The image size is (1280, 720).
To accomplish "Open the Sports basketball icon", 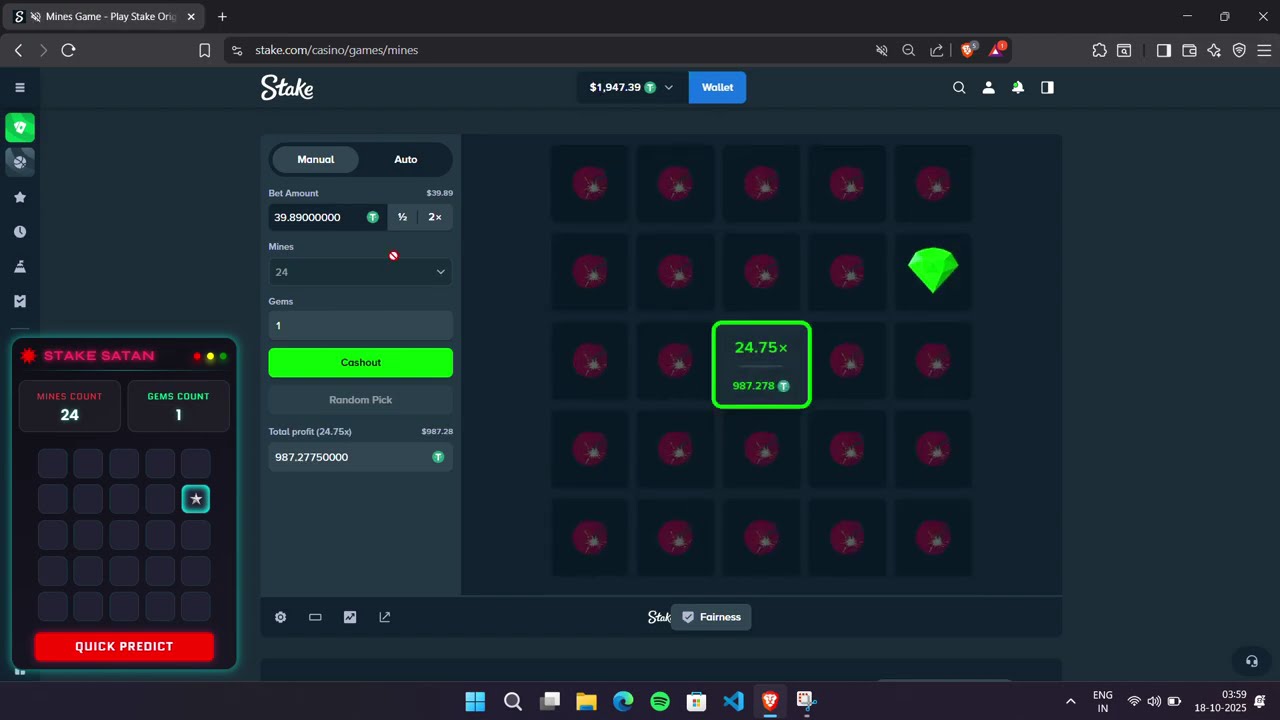I will coord(19,161).
